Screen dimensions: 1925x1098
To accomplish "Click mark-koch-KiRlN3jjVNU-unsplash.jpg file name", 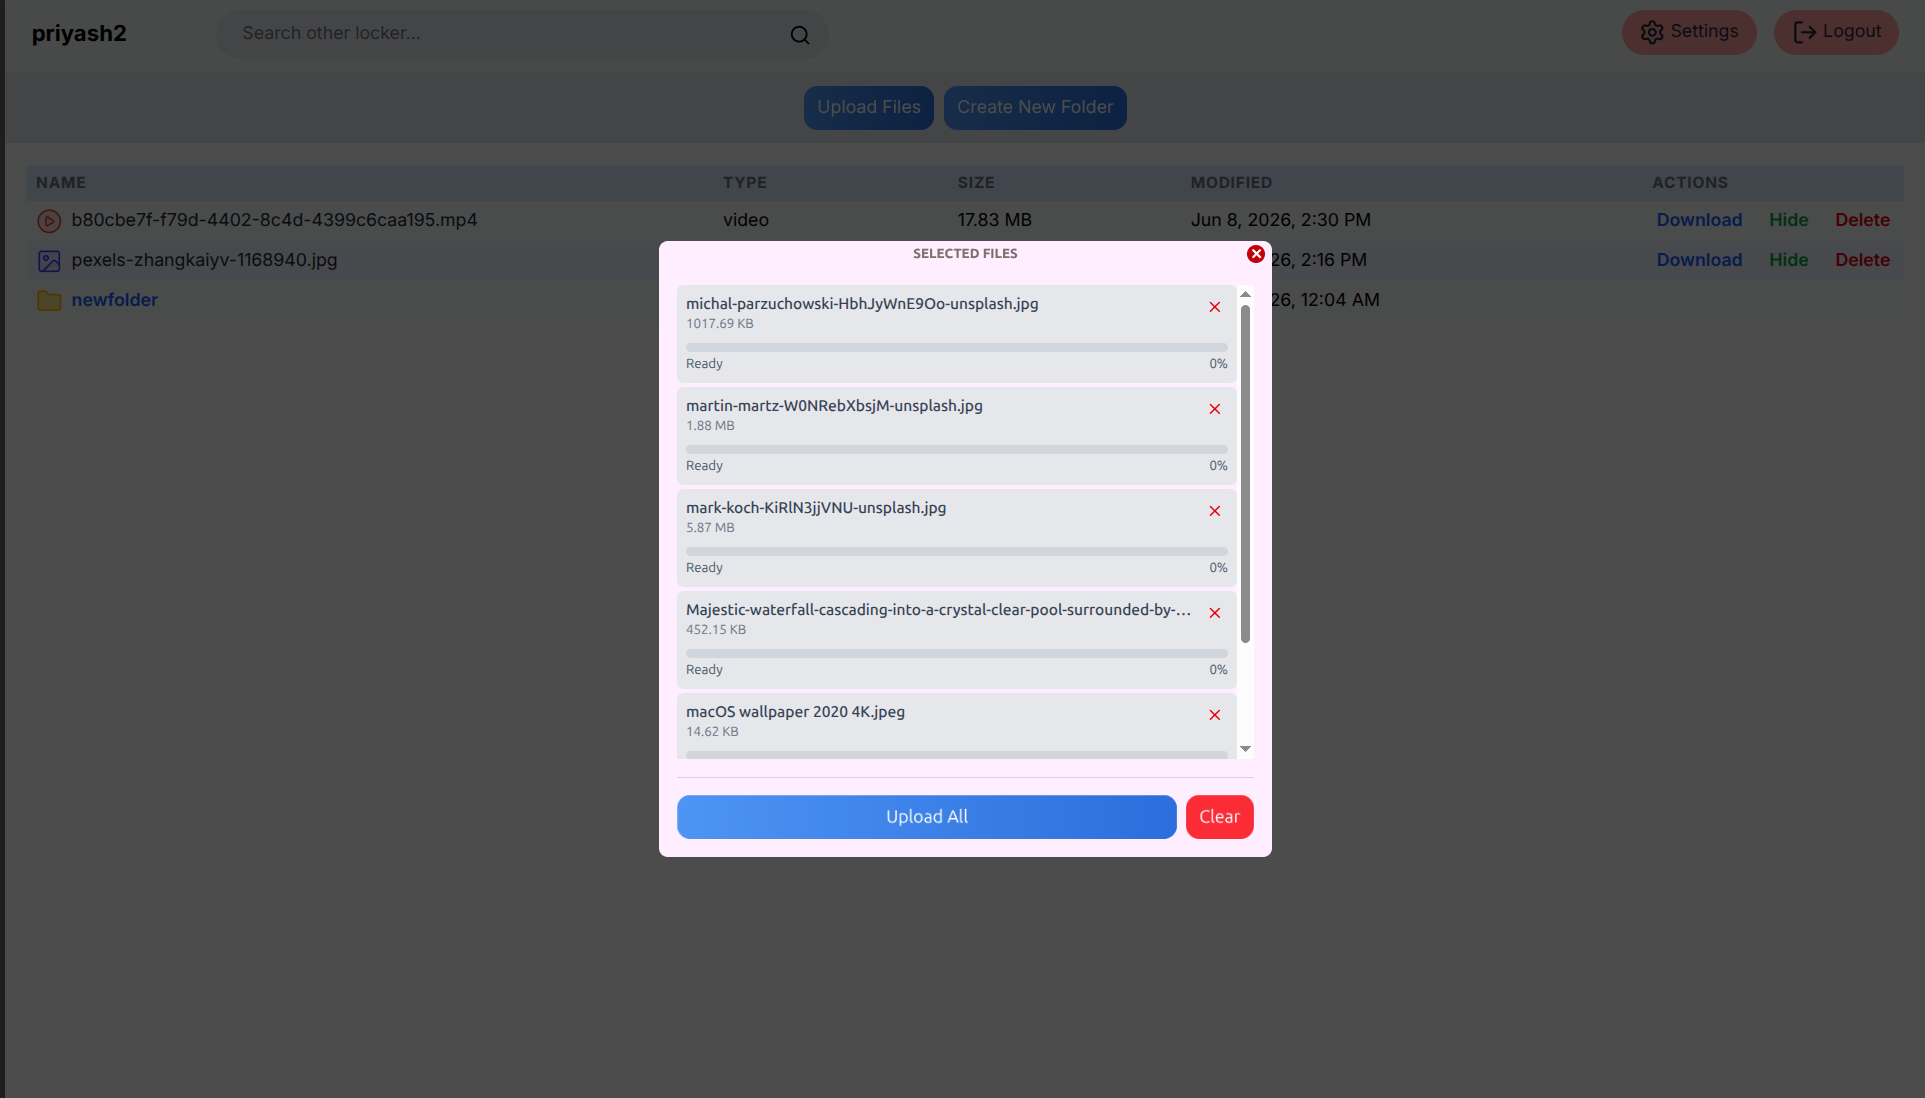I will coord(816,508).
